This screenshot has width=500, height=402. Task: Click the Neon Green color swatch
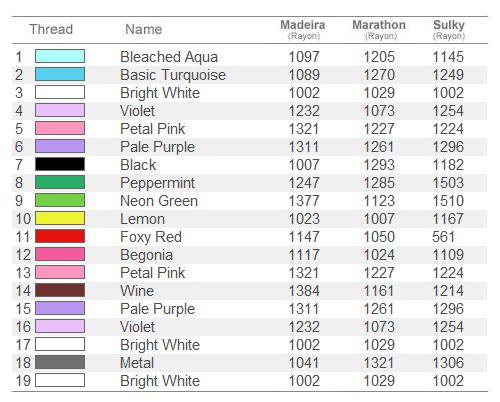click(x=60, y=200)
